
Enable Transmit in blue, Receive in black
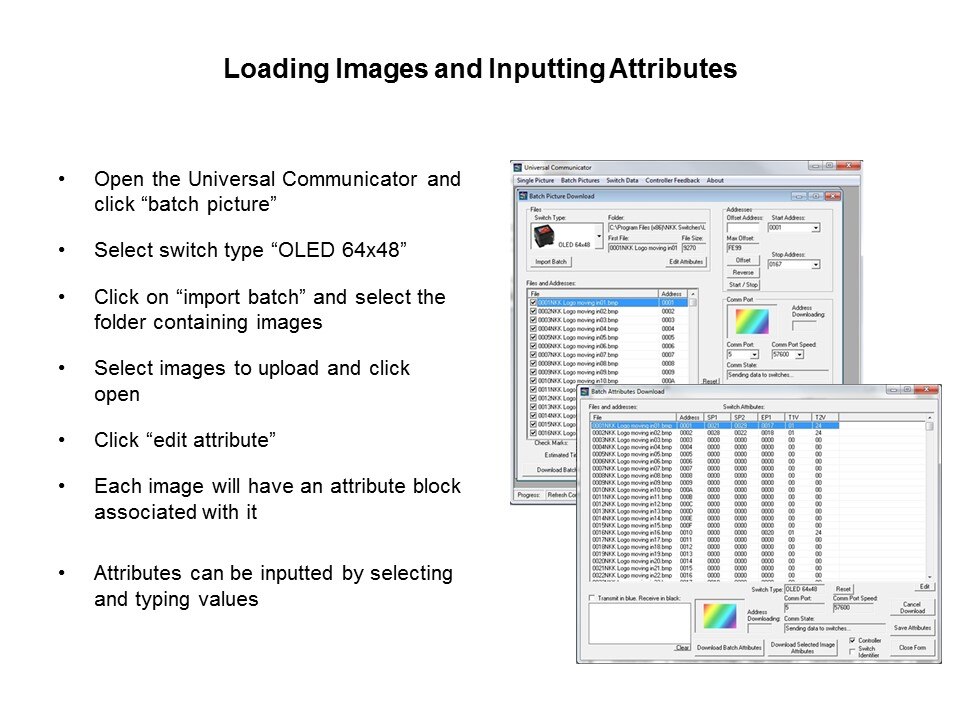[x=592, y=598]
